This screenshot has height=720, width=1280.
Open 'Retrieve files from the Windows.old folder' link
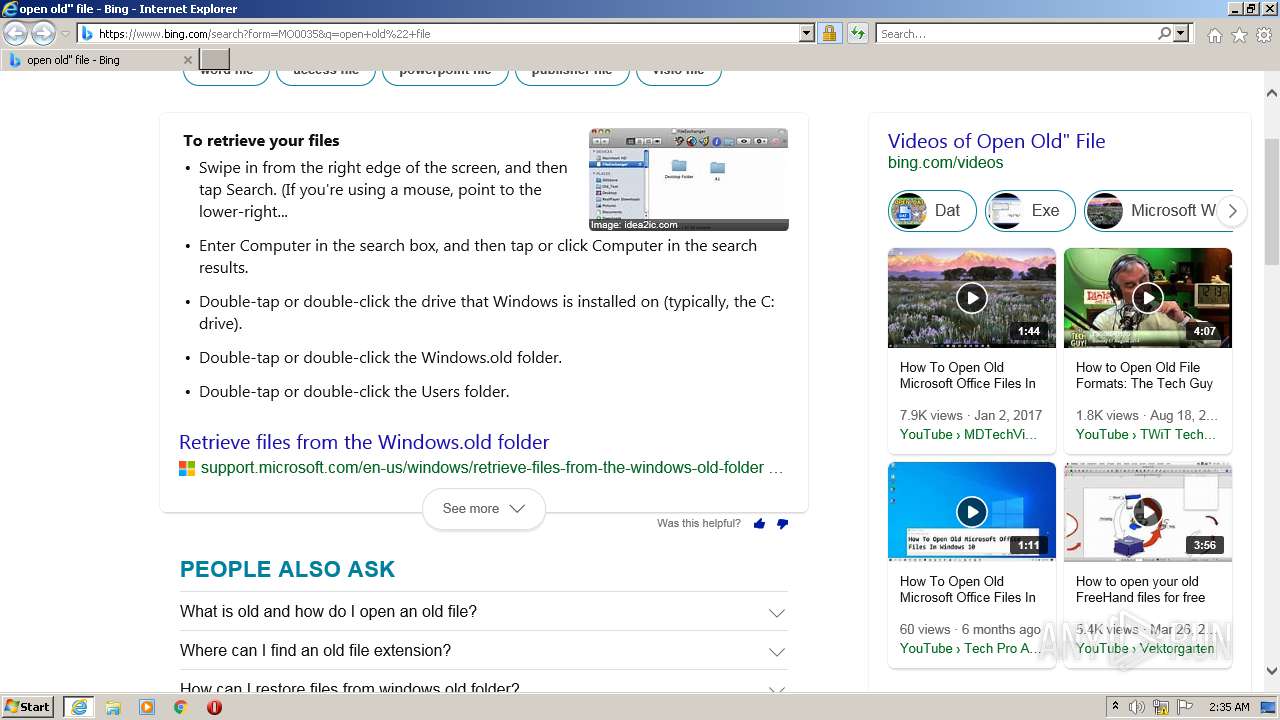click(364, 442)
